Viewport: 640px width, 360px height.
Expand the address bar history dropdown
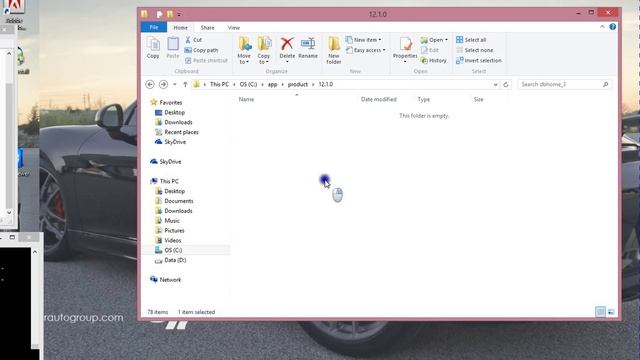[x=495, y=84]
